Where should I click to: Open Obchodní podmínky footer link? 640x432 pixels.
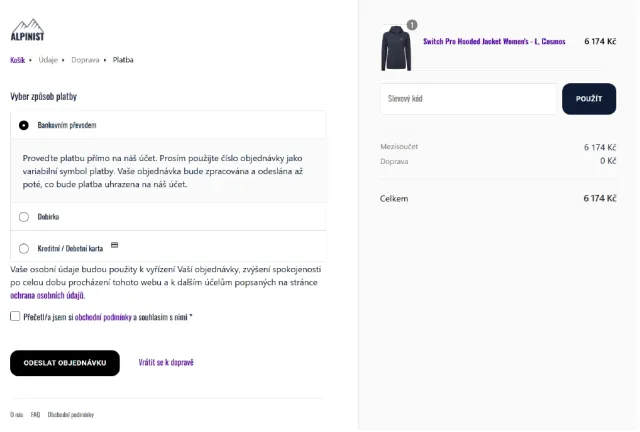71,414
